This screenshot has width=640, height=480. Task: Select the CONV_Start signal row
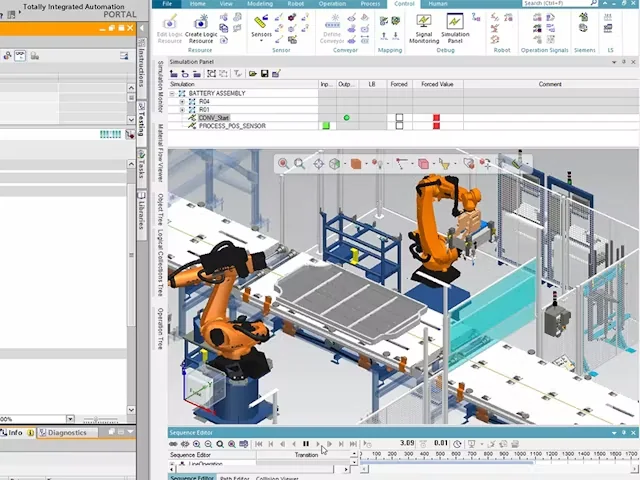pyautogui.click(x=214, y=118)
